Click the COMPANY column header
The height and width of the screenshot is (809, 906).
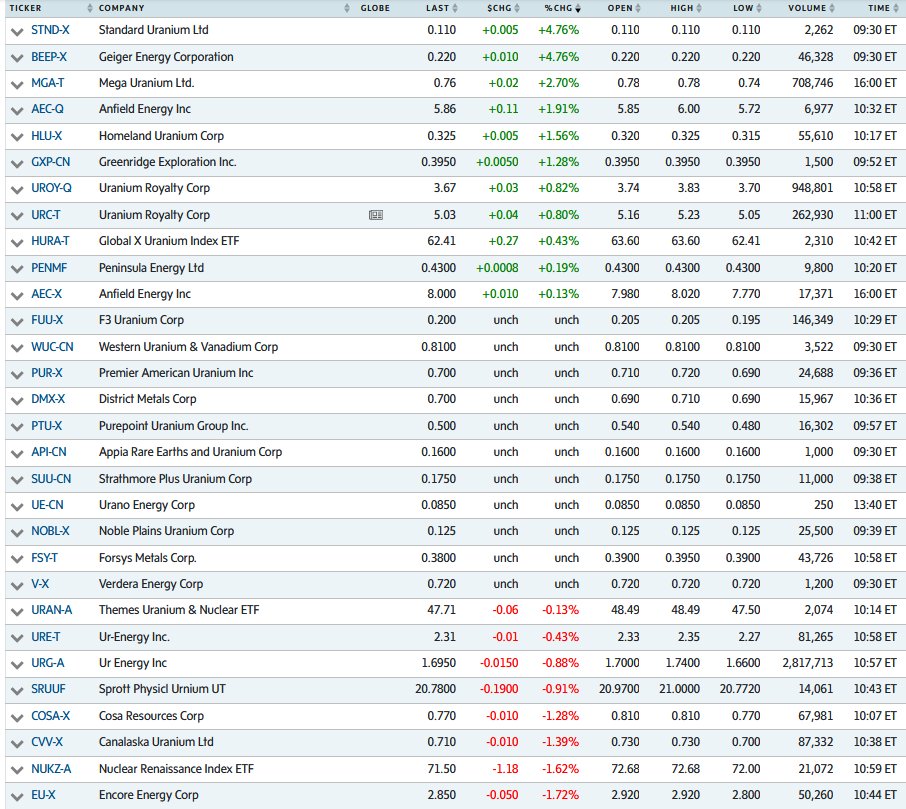[x=120, y=8]
